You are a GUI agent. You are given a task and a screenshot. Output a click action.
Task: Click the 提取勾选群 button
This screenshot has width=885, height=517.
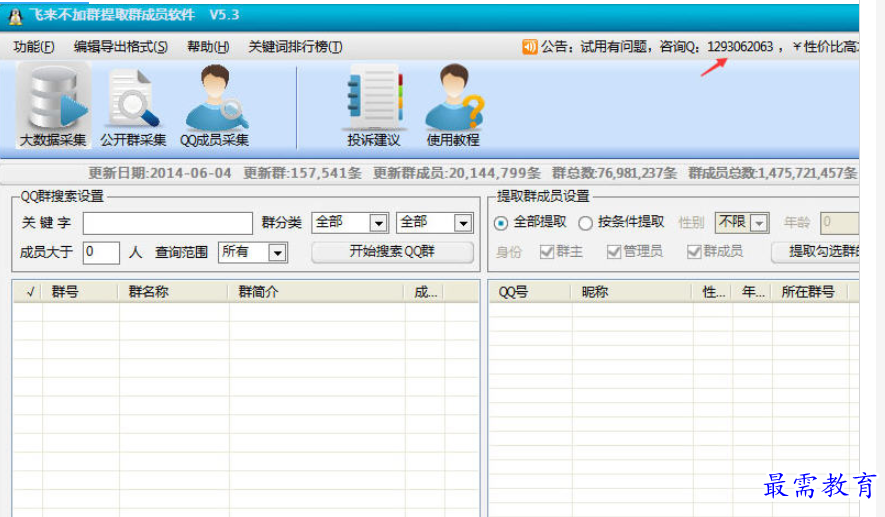[x=816, y=252]
